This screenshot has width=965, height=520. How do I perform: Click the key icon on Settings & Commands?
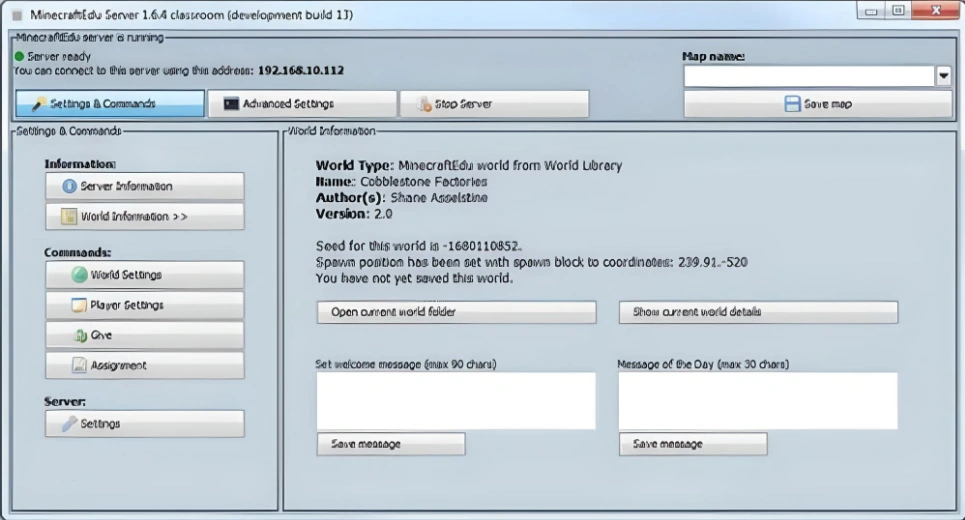tap(39, 104)
